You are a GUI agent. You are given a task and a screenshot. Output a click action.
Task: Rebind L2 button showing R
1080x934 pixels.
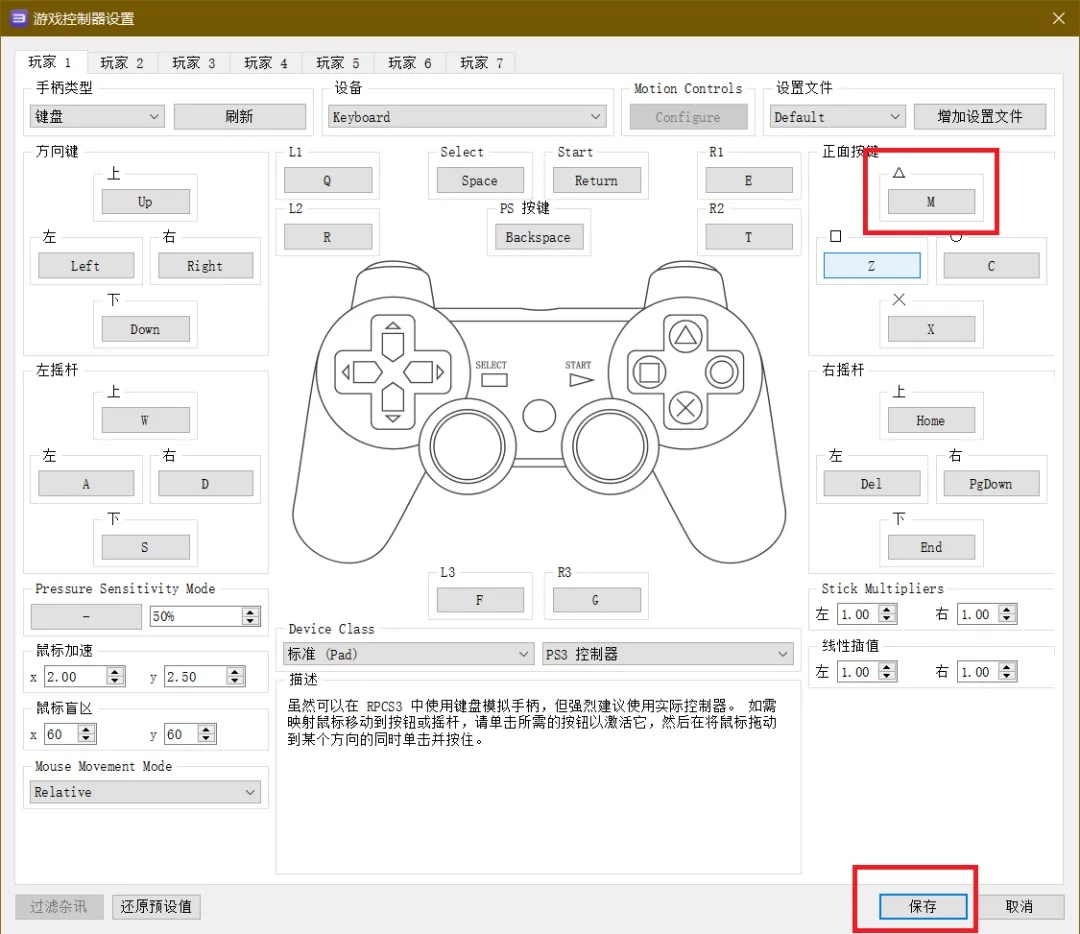pos(328,237)
